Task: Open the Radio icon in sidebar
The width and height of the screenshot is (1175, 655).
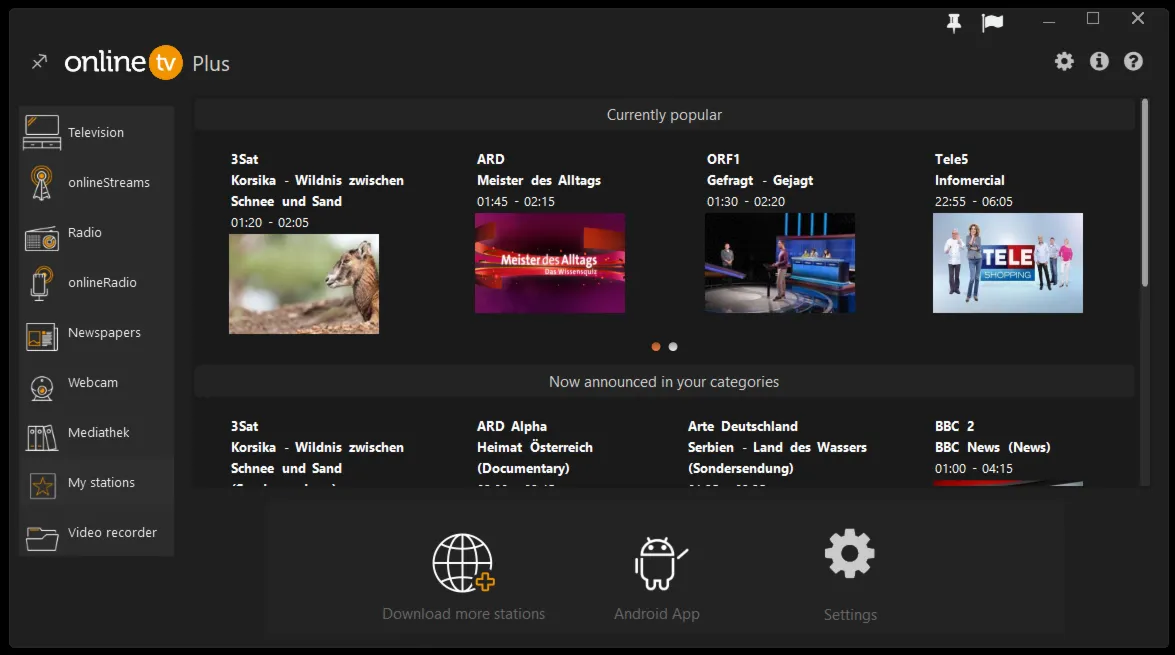Action: 42,238
